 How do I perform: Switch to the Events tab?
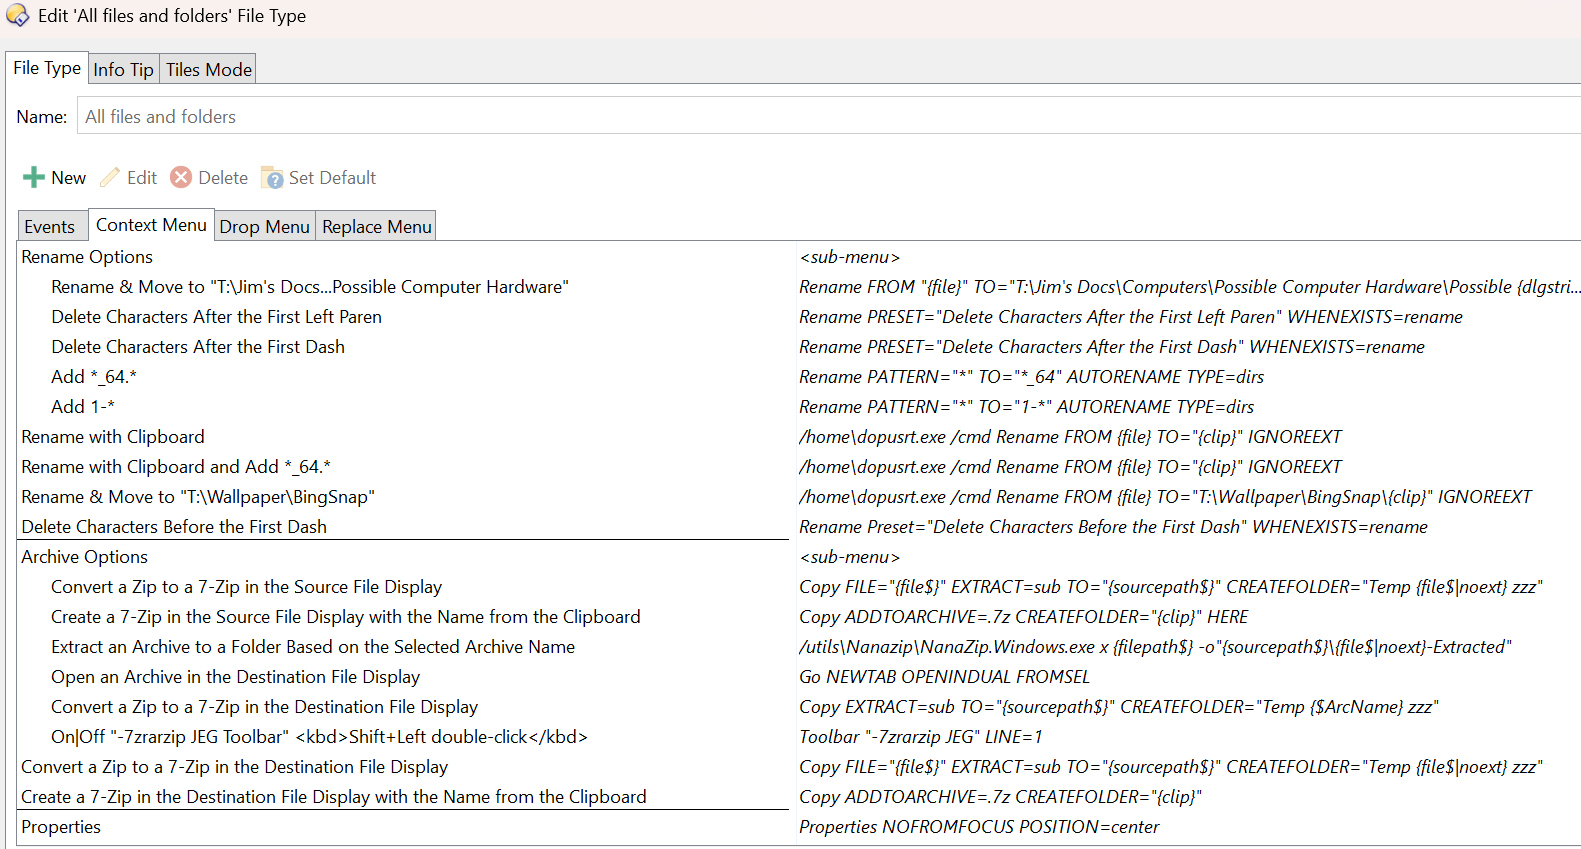(x=50, y=226)
